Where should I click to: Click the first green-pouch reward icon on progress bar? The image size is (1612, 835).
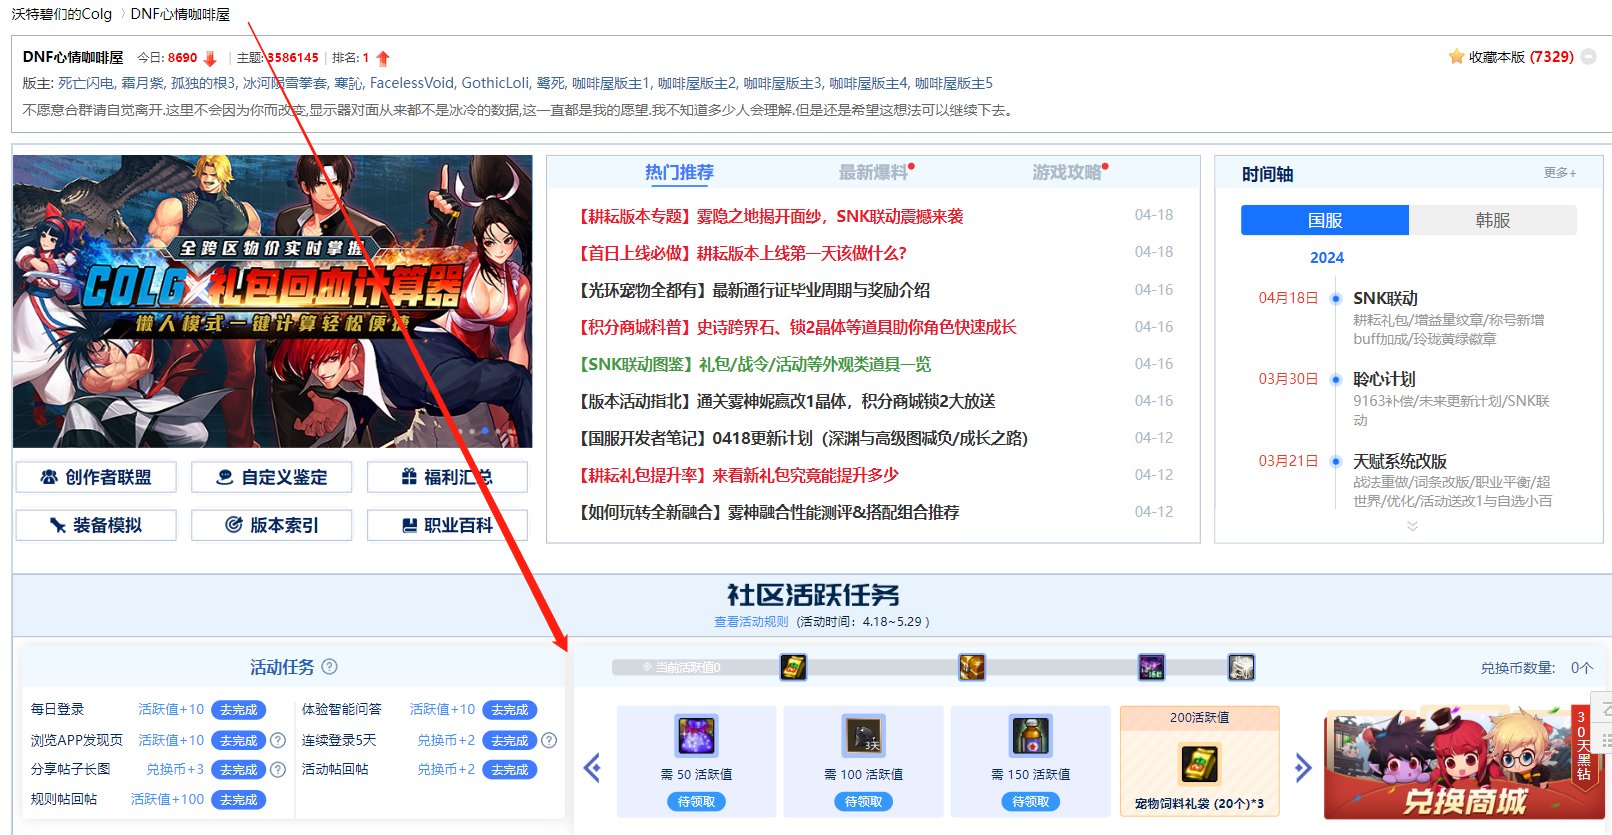point(793,667)
